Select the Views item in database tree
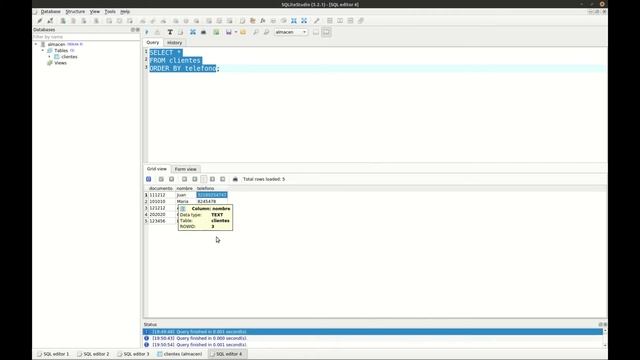Image resolution: width=640 pixels, height=360 pixels. coord(60,63)
